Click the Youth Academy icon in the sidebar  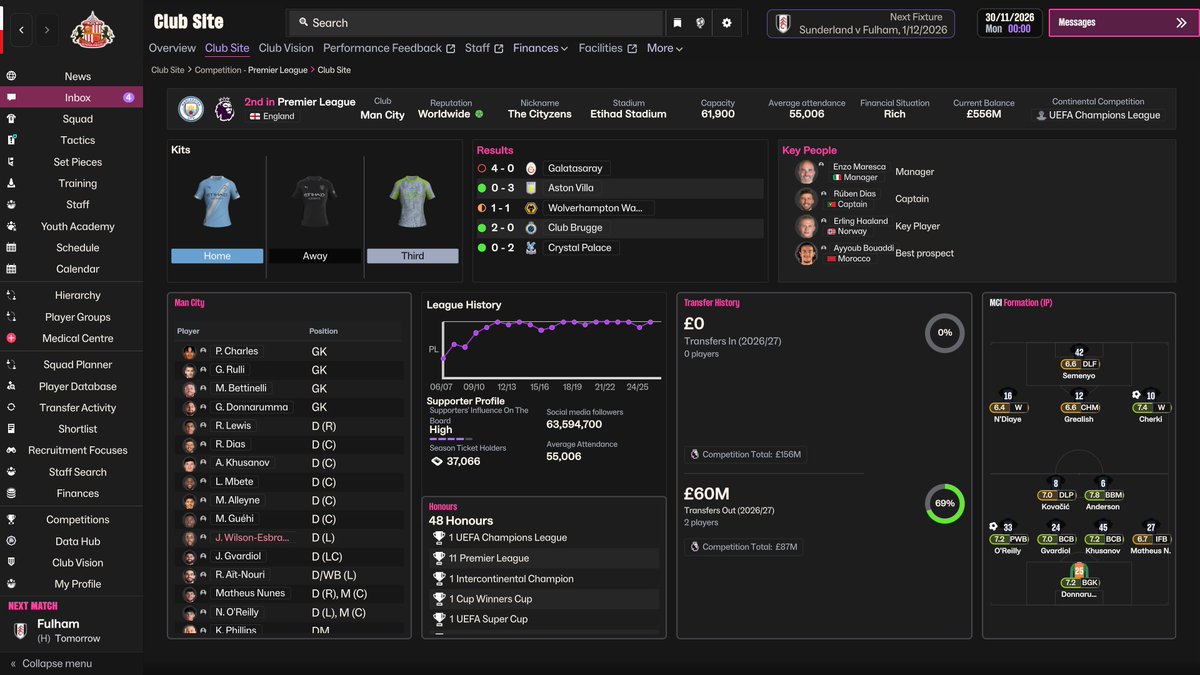pyautogui.click(x=11, y=226)
